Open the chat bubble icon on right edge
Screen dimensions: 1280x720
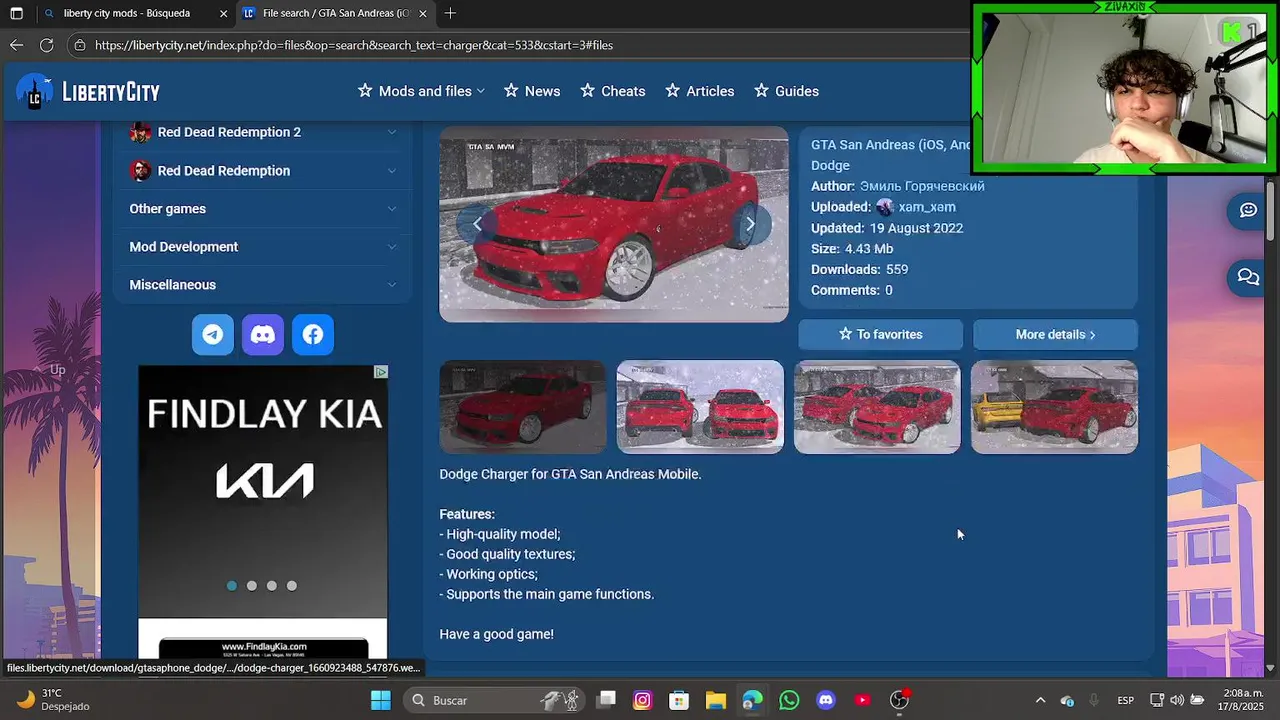tap(1248, 210)
